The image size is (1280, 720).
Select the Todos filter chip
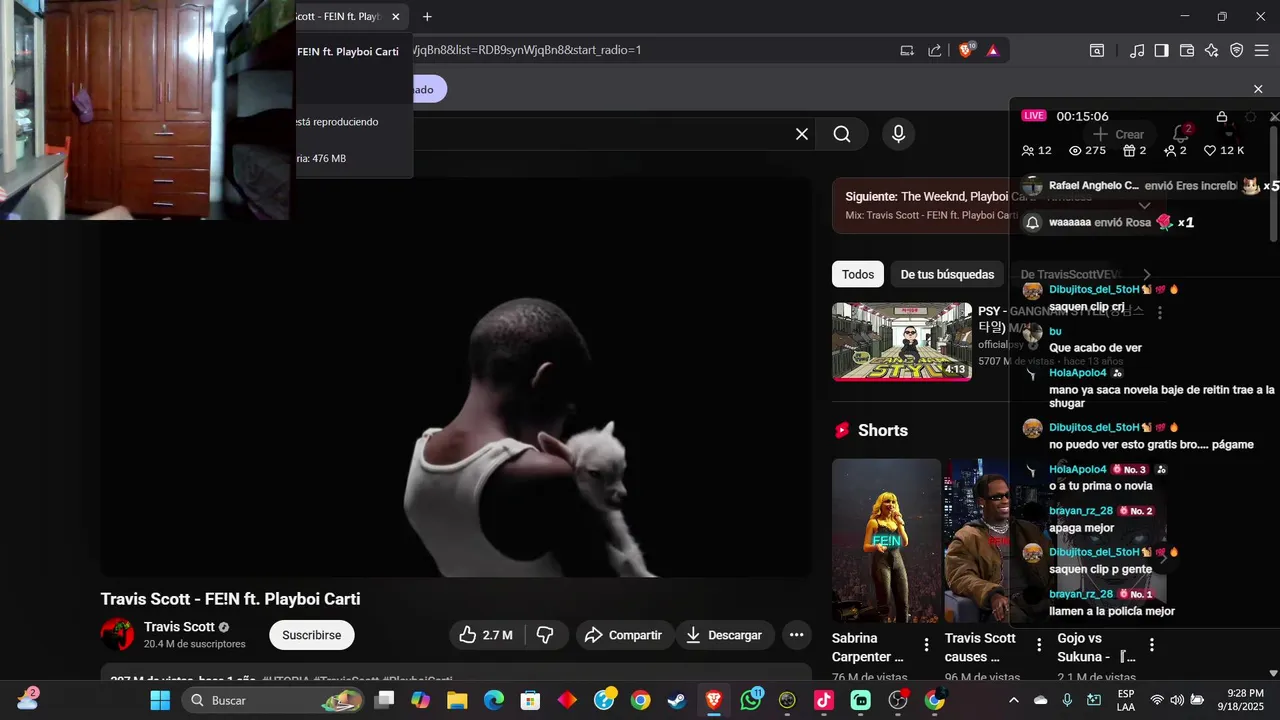(857, 274)
